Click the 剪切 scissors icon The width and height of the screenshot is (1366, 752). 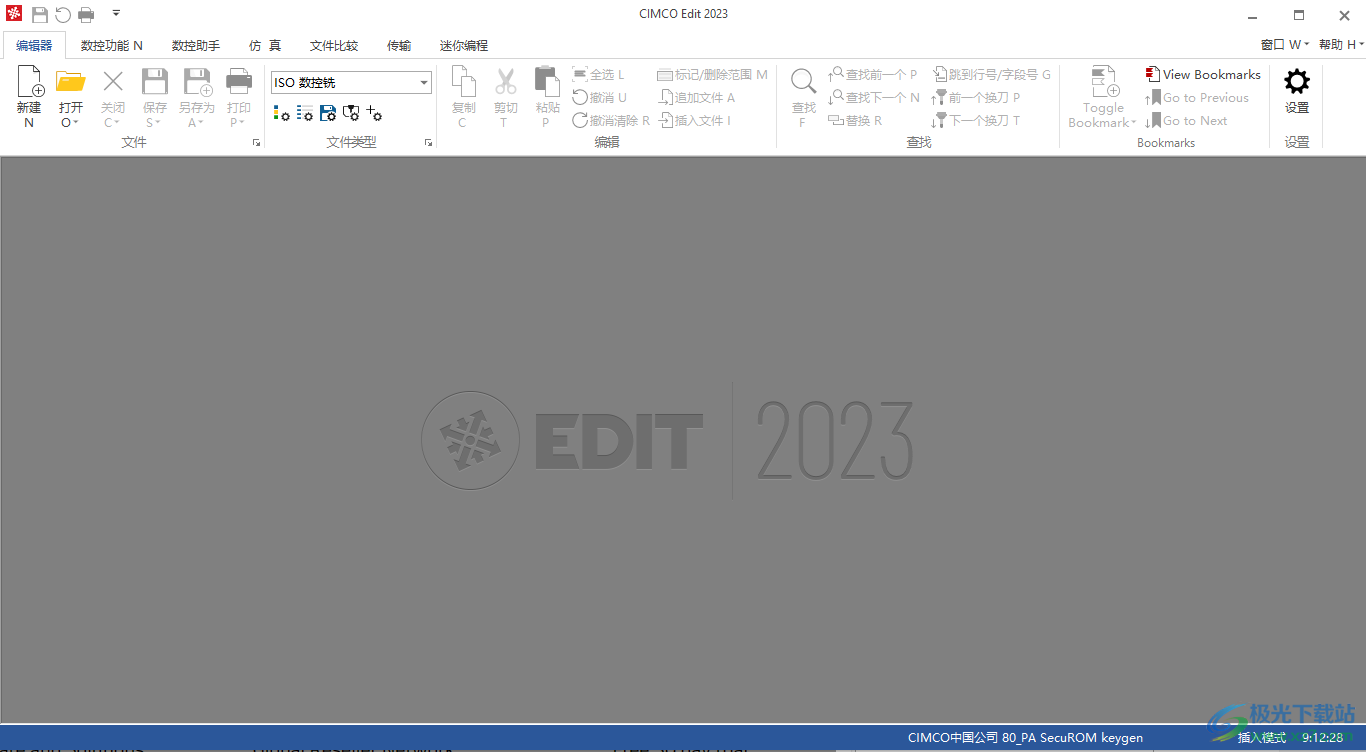click(505, 81)
